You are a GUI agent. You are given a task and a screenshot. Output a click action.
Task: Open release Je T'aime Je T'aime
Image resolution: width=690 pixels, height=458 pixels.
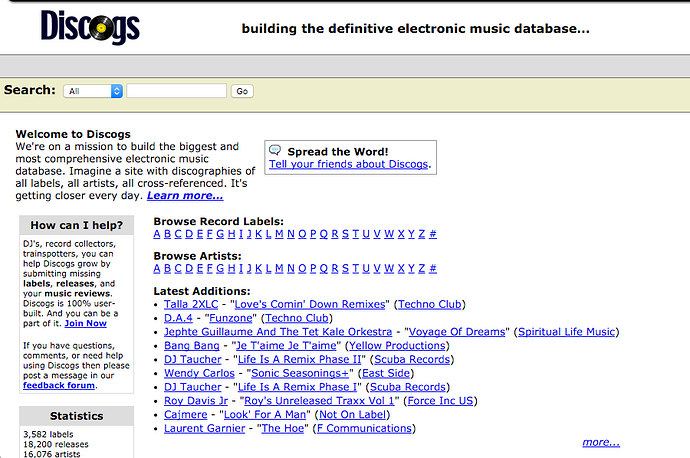(286, 346)
